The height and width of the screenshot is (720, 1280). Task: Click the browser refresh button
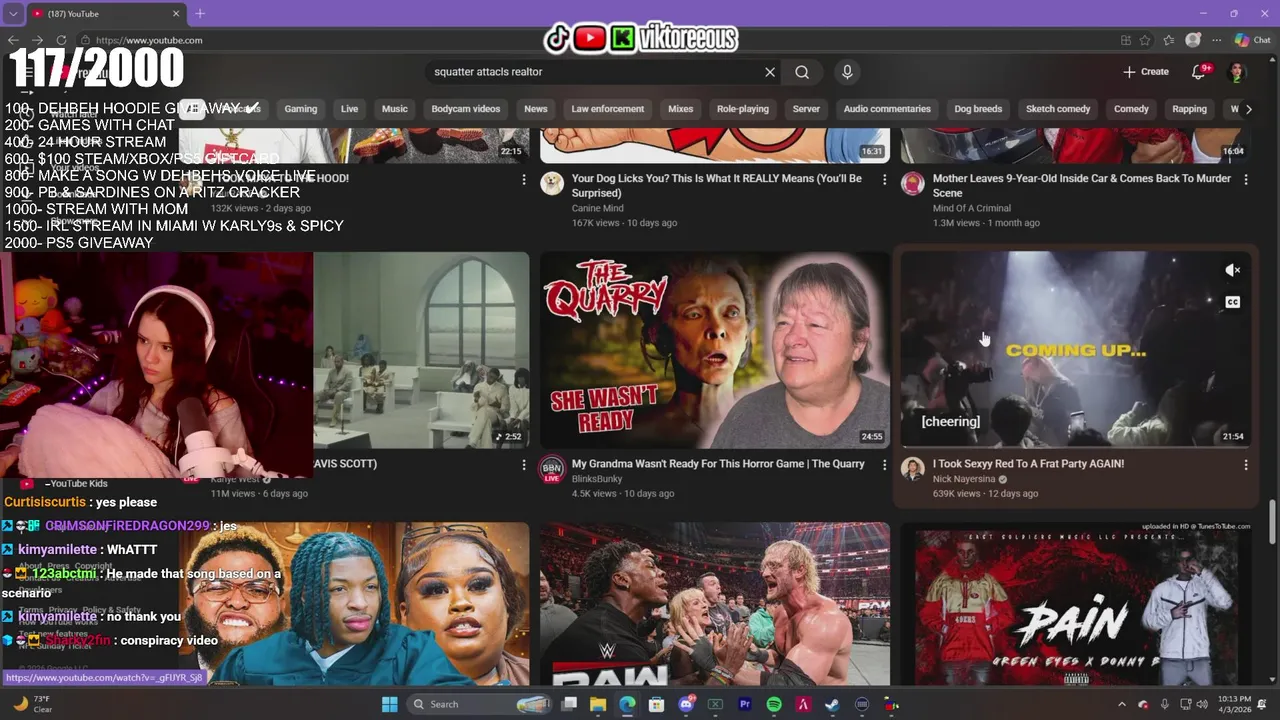[x=62, y=40]
